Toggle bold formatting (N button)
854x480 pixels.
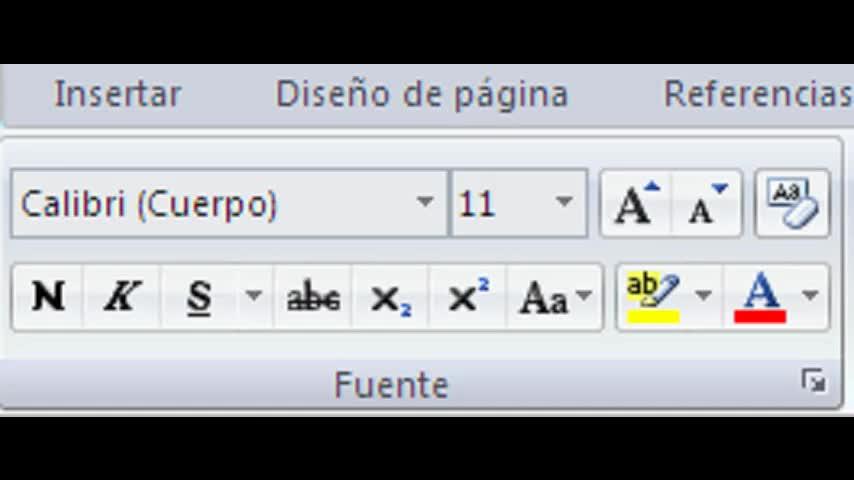(x=48, y=297)
